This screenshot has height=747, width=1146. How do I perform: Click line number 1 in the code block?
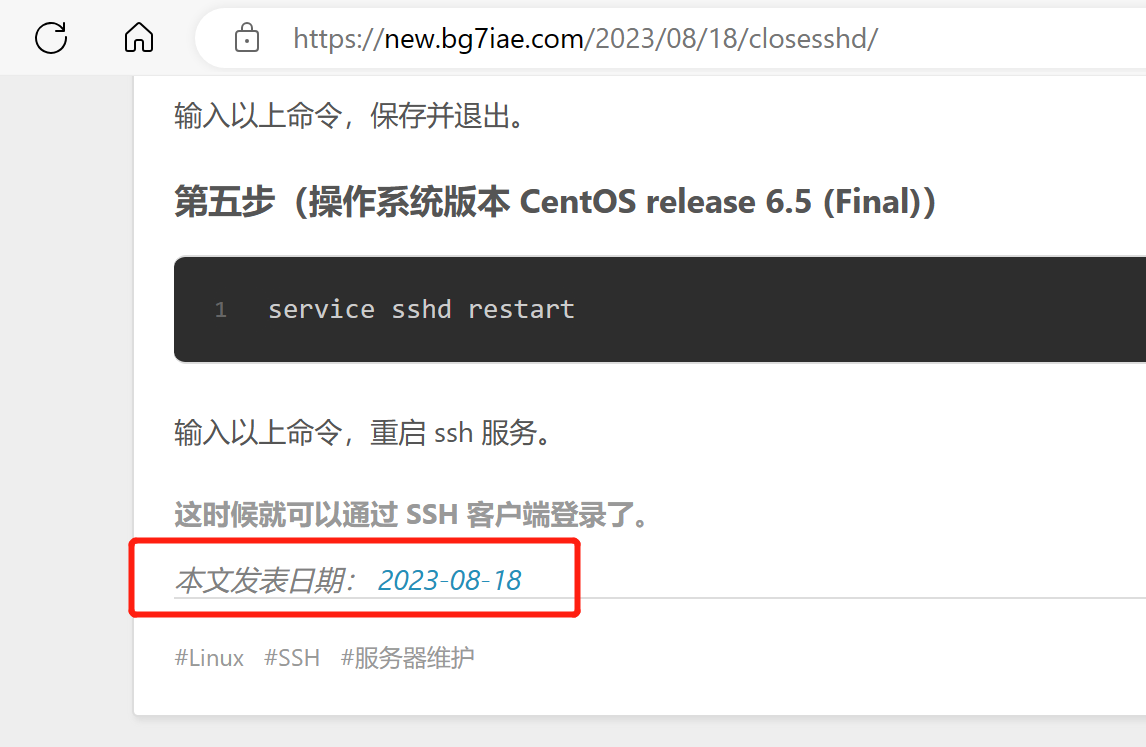(221, 310)
